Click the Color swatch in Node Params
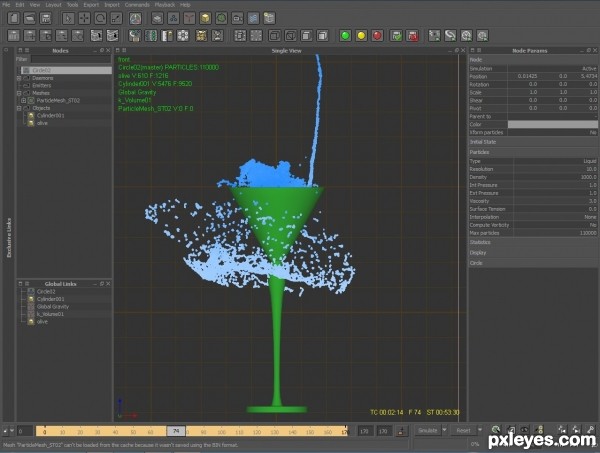The image size is (600, 453). pyautogui.click(x=553, y=124)
